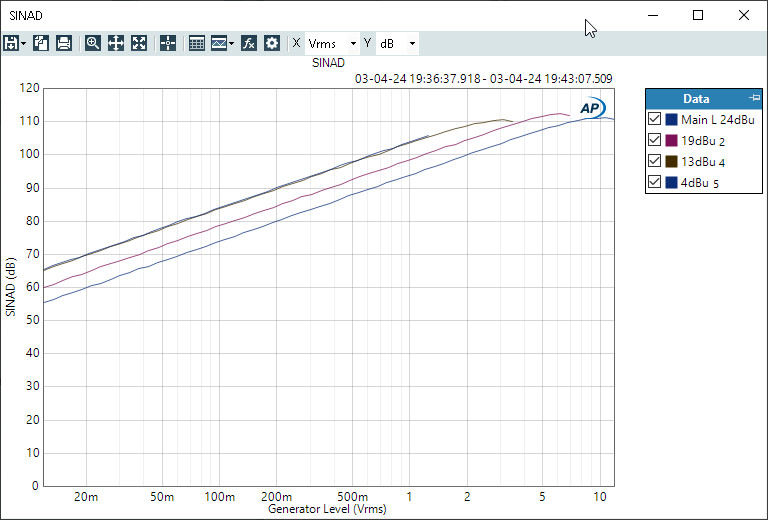768x520 pixels.
Task: Click the Generator Level (Vrms) axis label
Action: click(327, 509)
